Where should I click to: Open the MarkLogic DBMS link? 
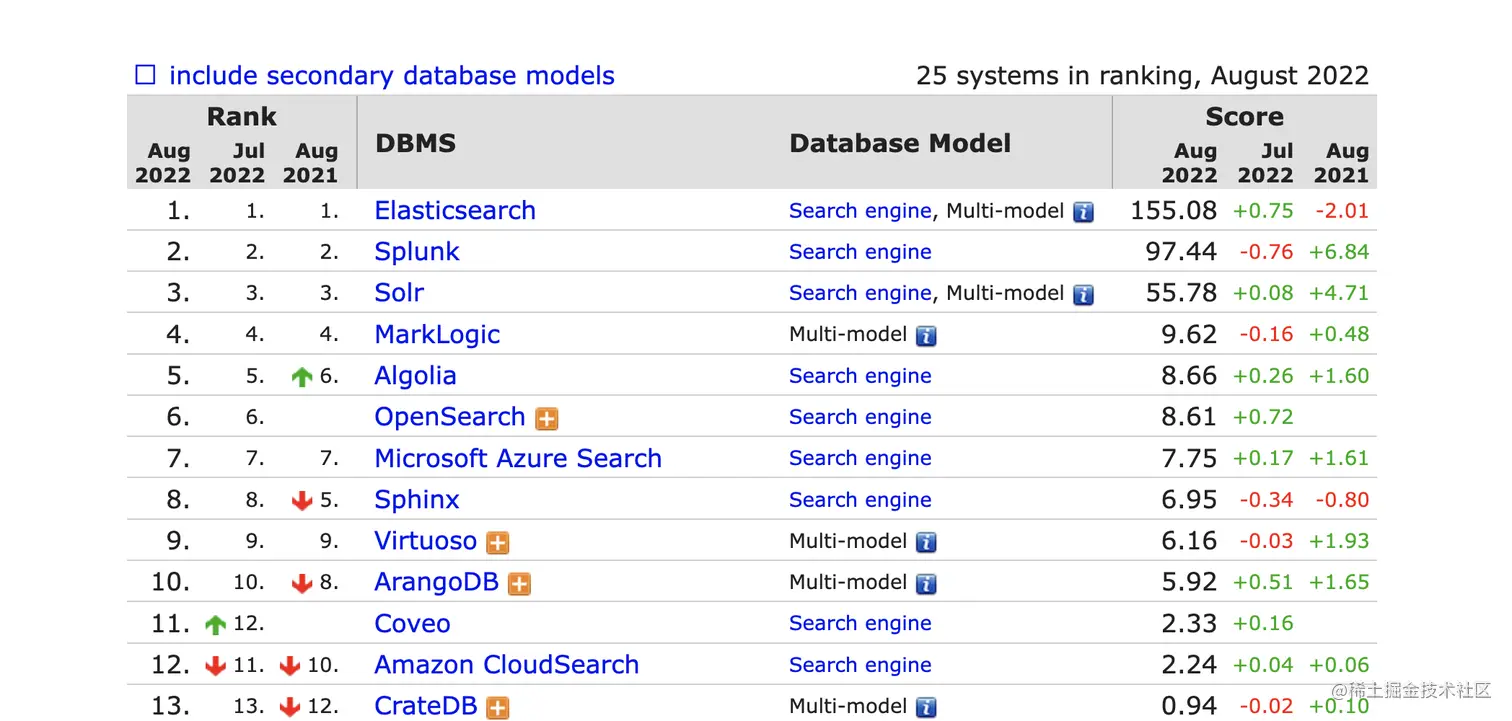coord(437,335)
